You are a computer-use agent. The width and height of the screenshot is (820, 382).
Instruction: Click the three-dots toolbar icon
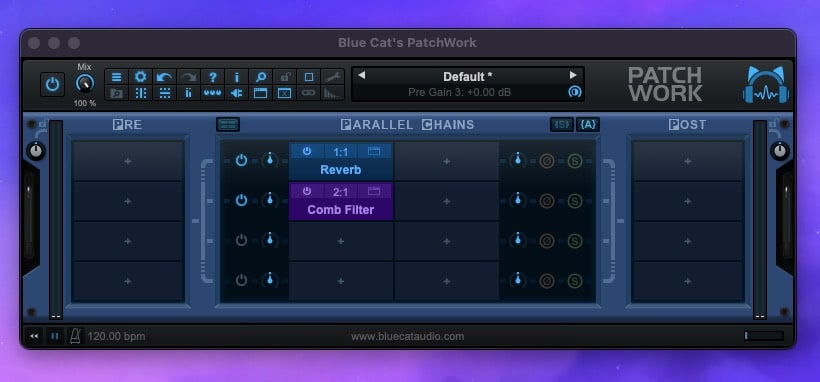tap(212, 93)
